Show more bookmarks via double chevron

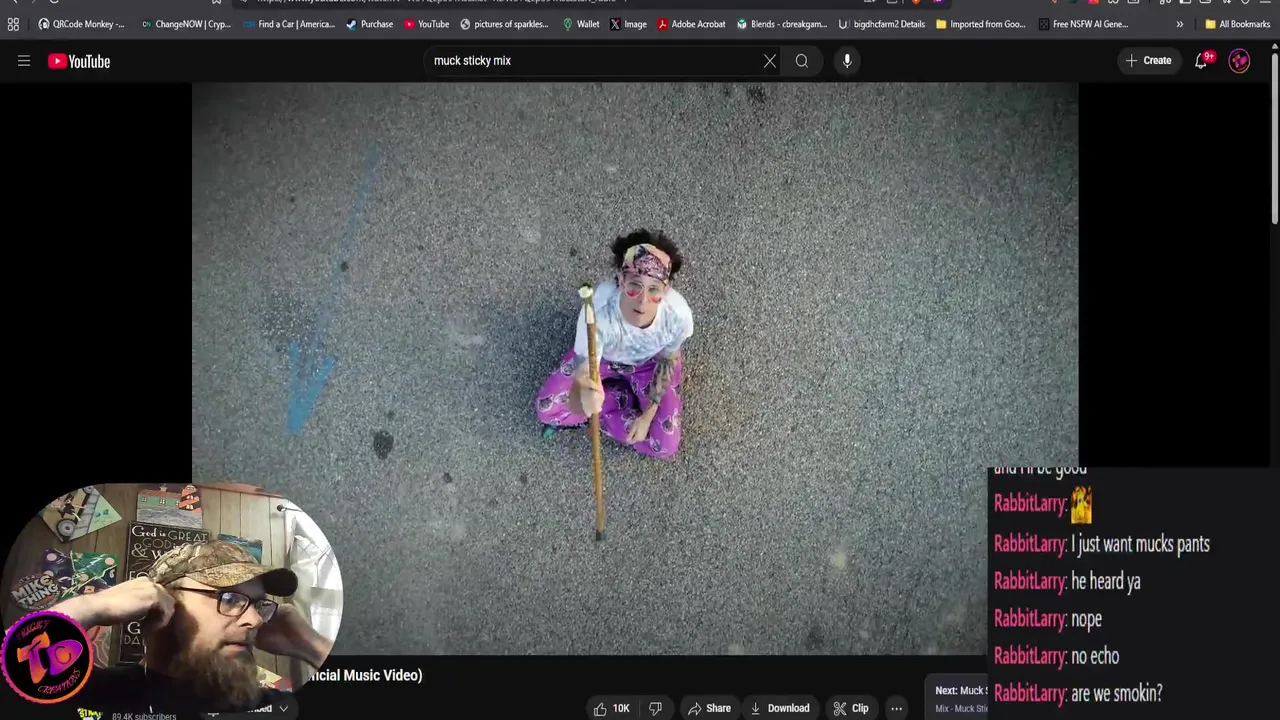1179,24
